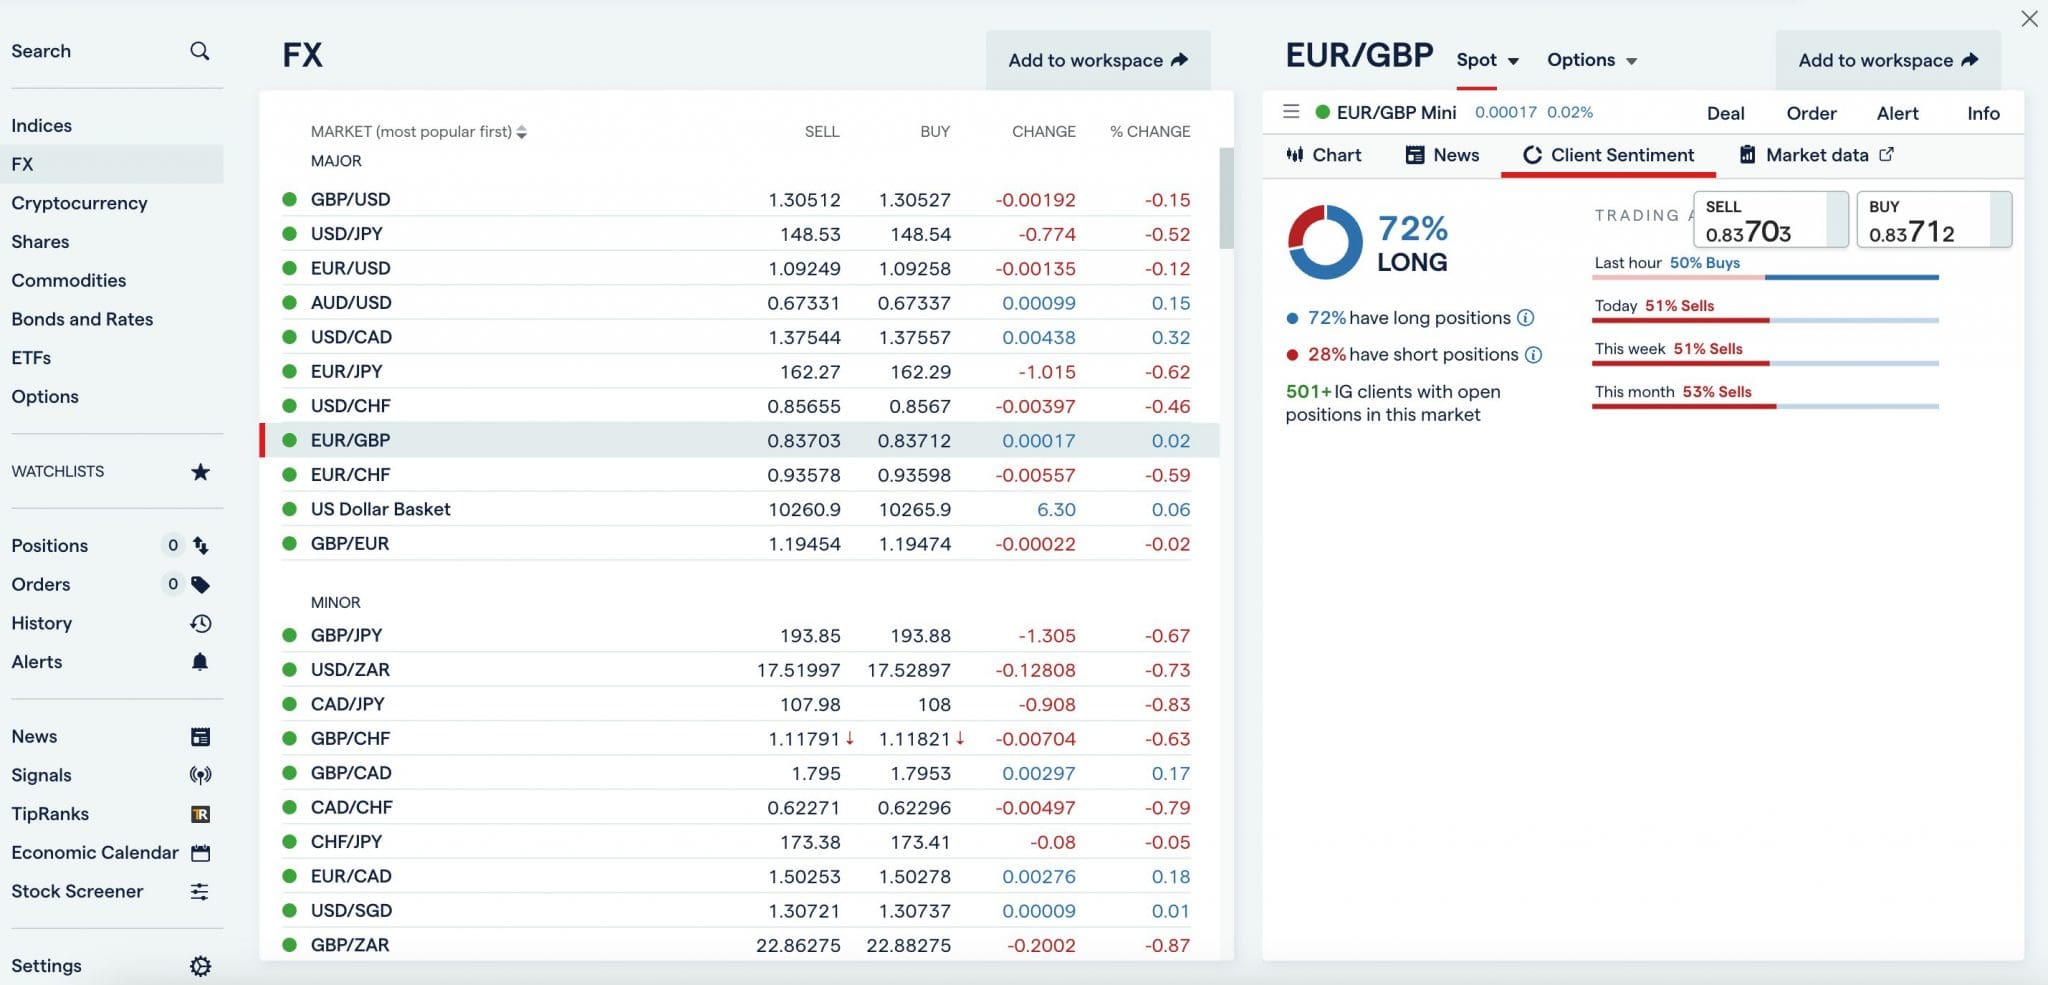Open the Search magnifier icon
The image size is (2048, 985).
tap(199, 50)
